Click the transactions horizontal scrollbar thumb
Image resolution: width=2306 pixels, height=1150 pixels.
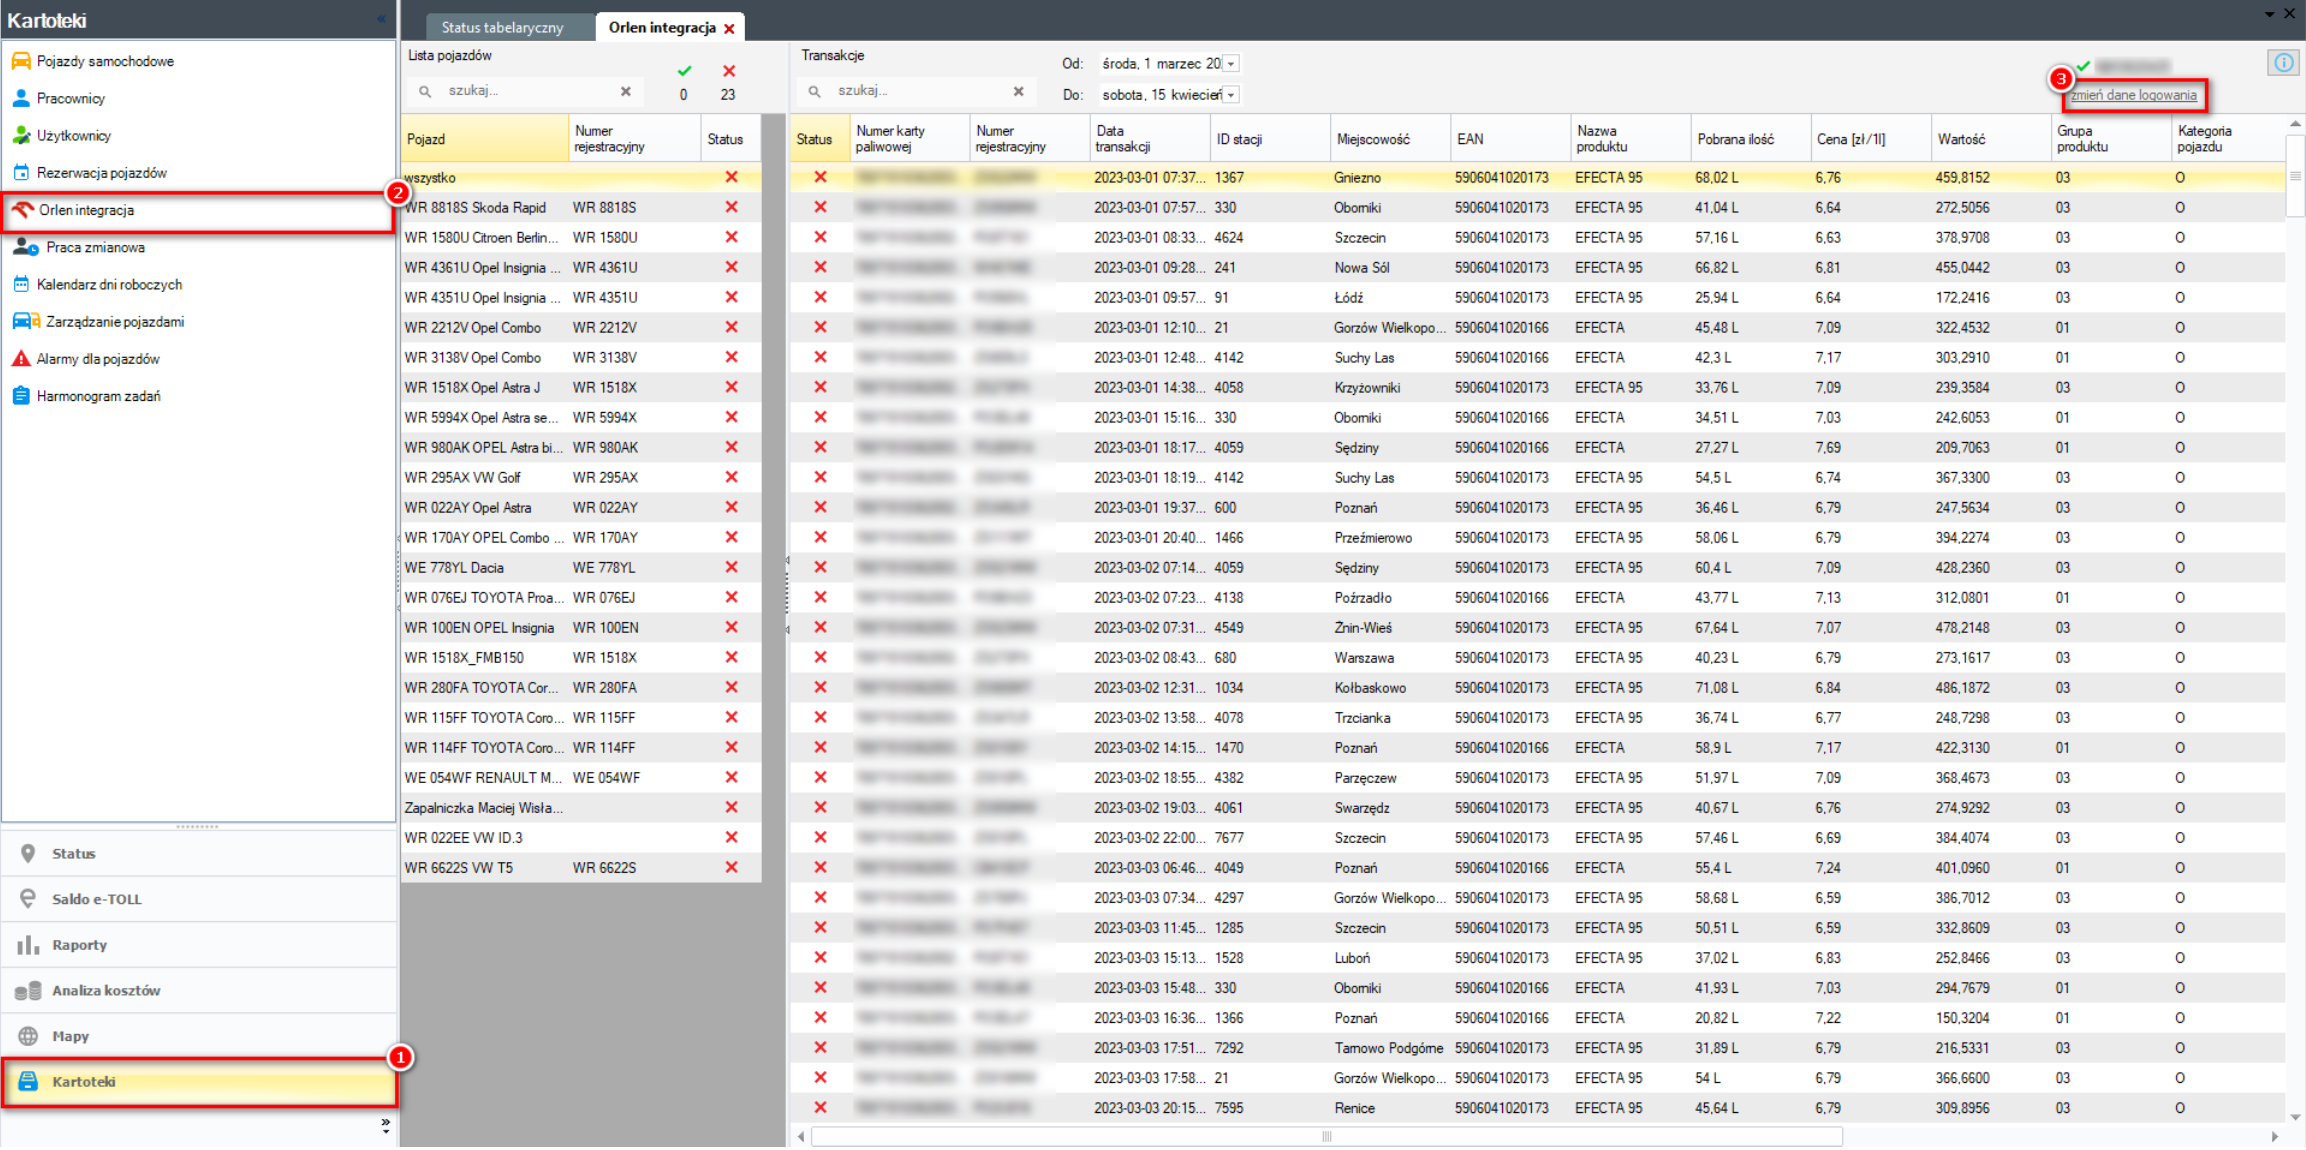(x=1326, y=1136)
